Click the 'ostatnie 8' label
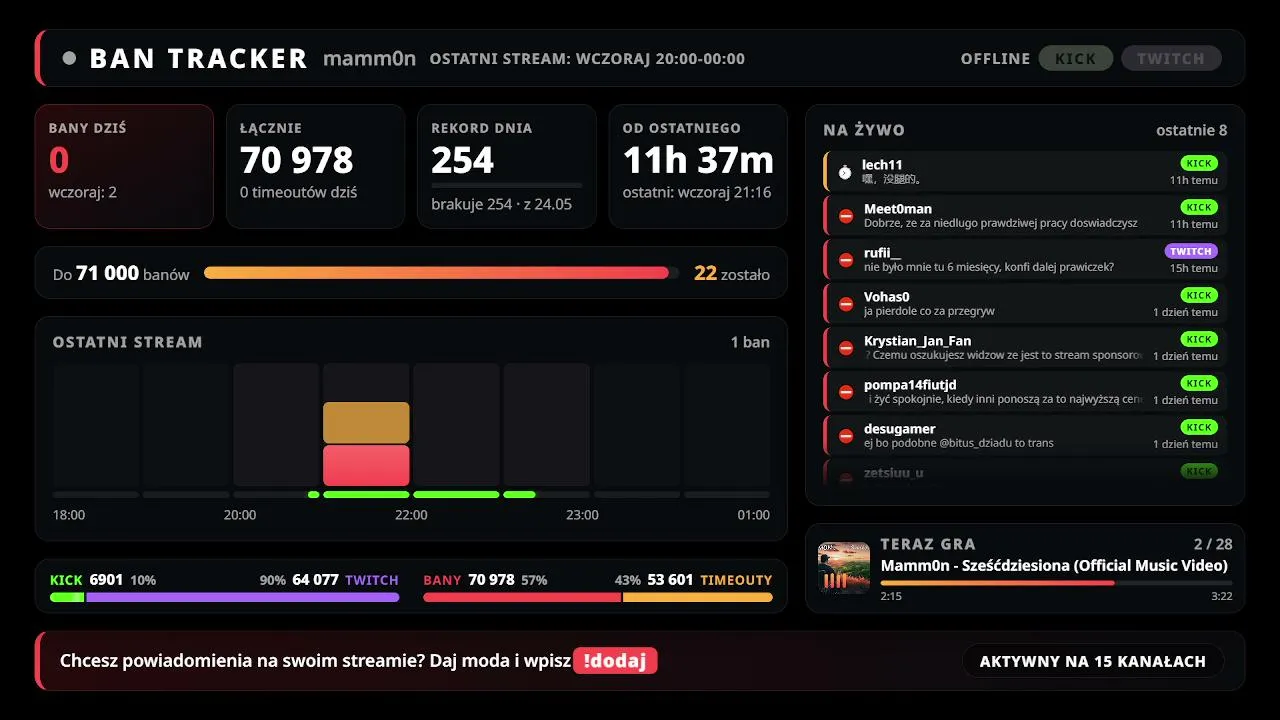The image size is (1280, 720). point(1192,130)
